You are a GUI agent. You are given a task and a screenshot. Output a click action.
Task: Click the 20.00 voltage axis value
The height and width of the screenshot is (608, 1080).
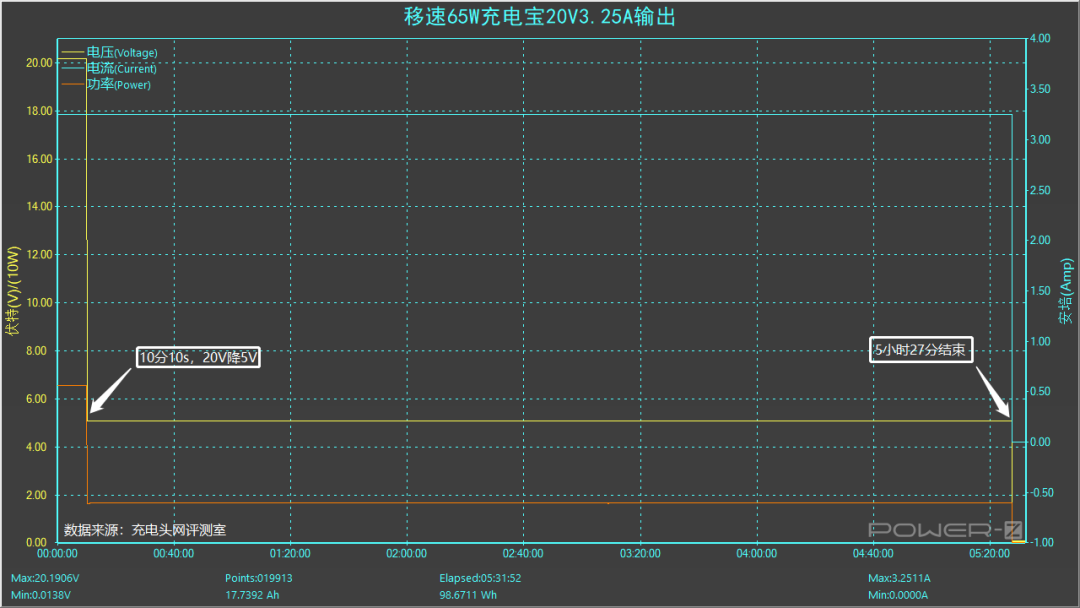[x=39, y=63]
